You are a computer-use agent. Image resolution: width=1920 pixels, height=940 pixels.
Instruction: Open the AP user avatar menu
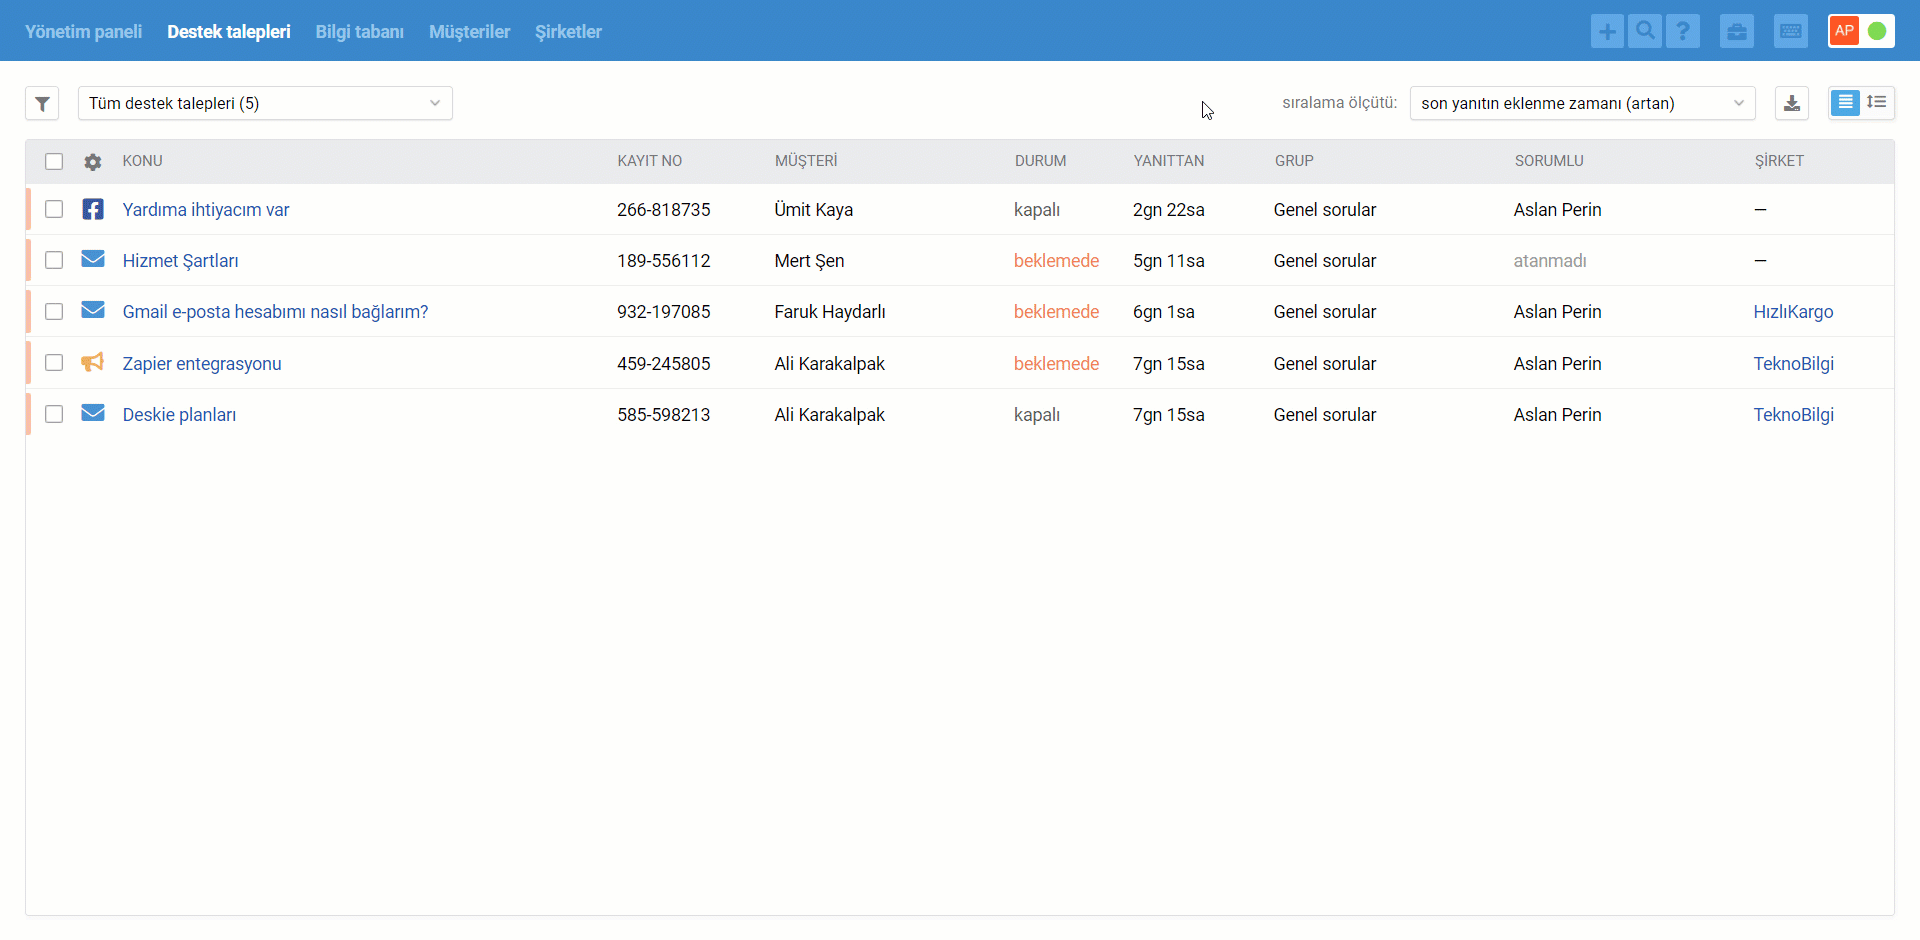coord(1844,31)
